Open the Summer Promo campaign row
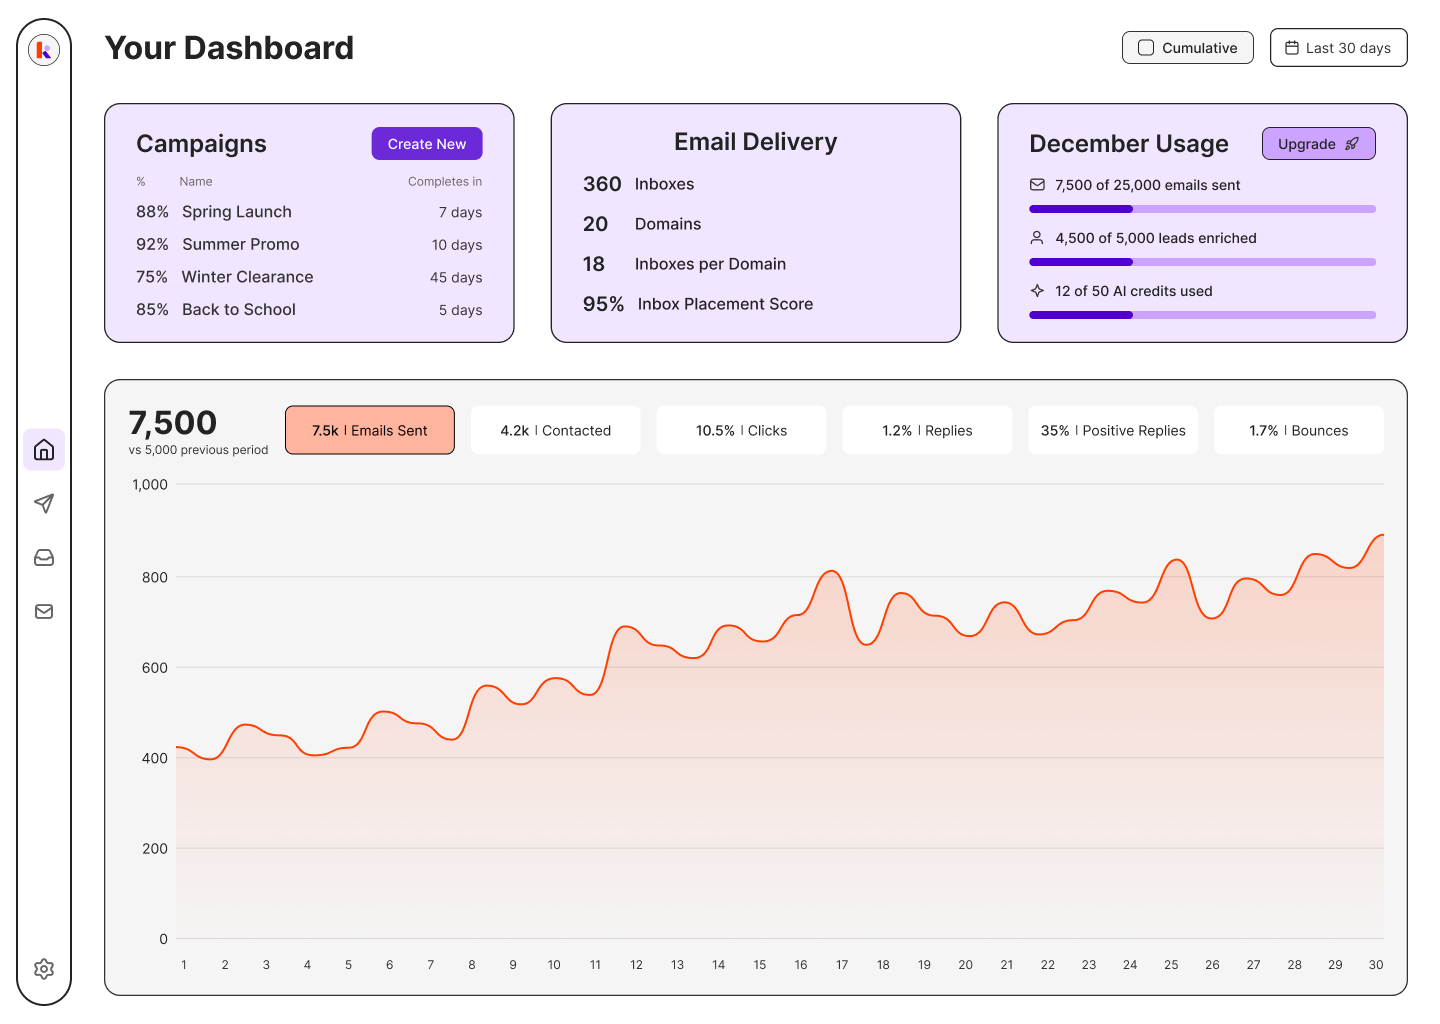Image resolution: width=1440 pixels, height=1024 pixels. pos(309,245)
